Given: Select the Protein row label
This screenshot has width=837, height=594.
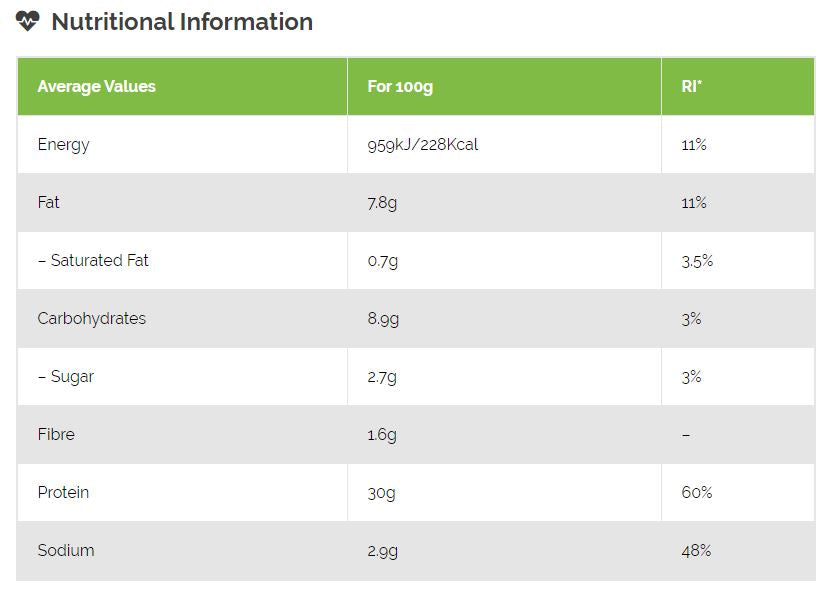Looking at the screenshot, I should click(63, 492).
